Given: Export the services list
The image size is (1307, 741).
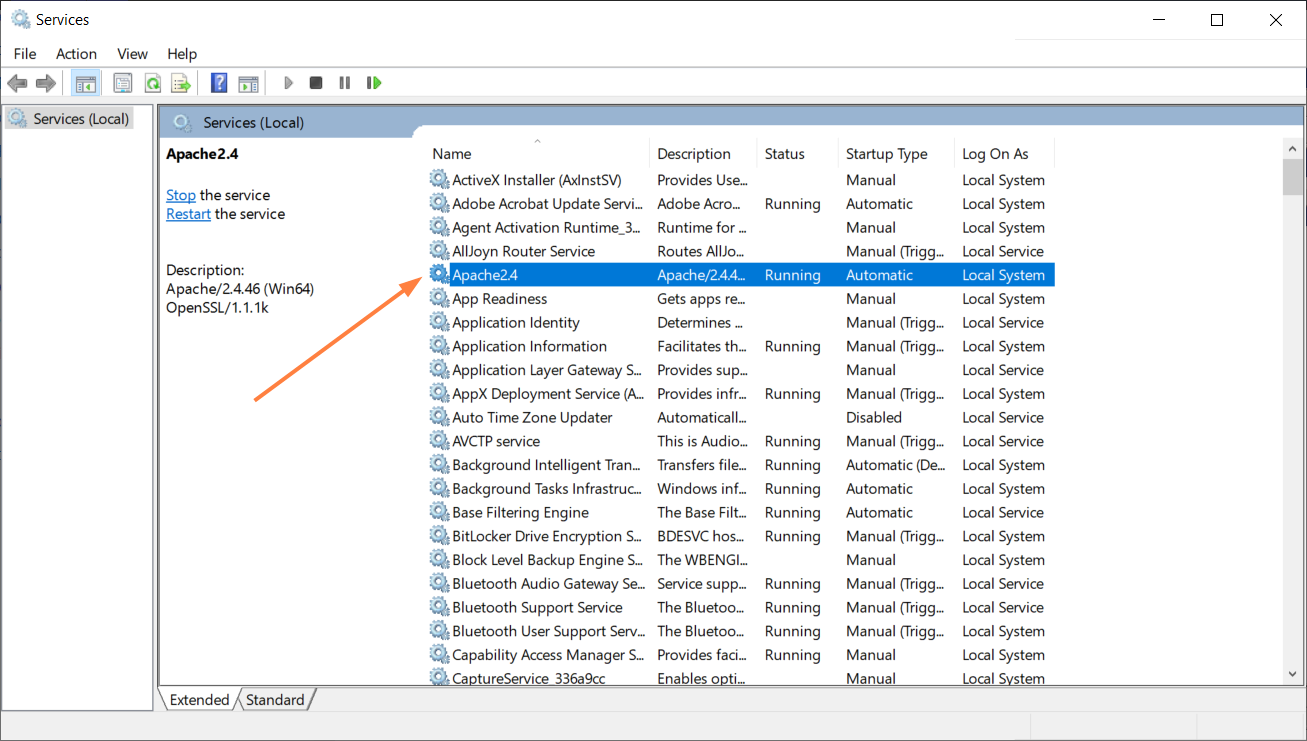Looking at the screenshot, I should pos(181,82).
